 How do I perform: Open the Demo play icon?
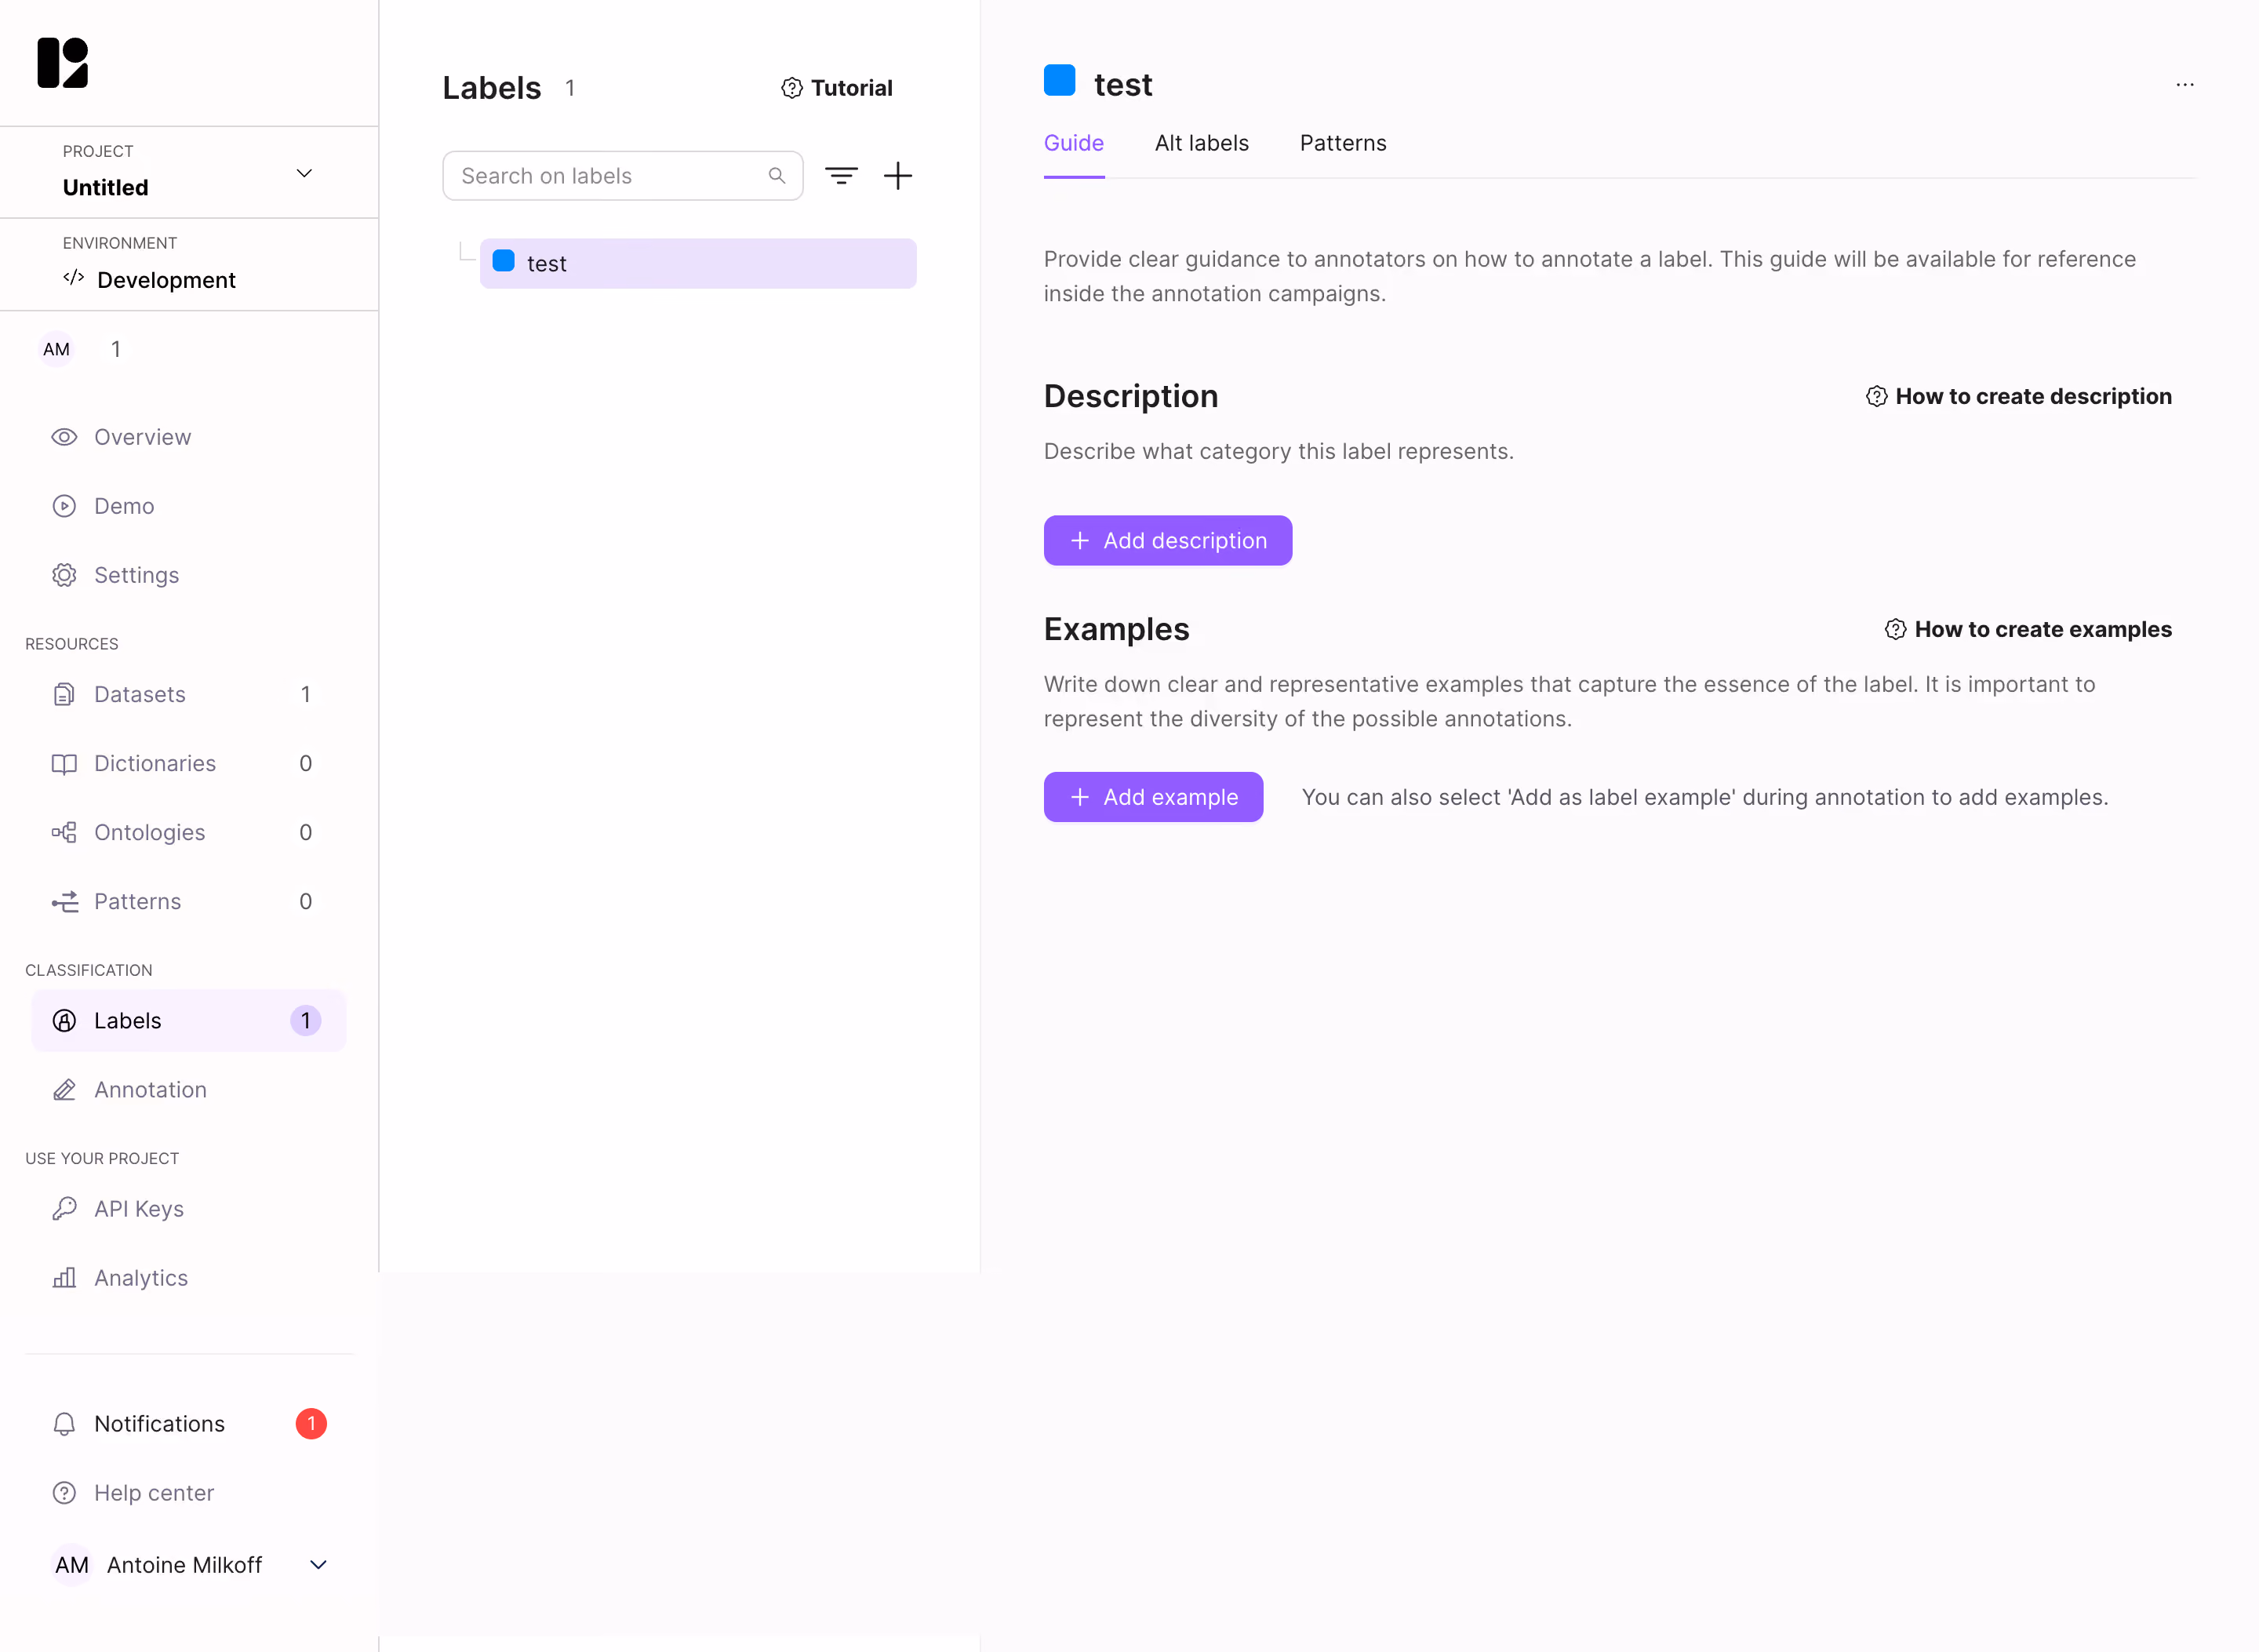[64, 506]
